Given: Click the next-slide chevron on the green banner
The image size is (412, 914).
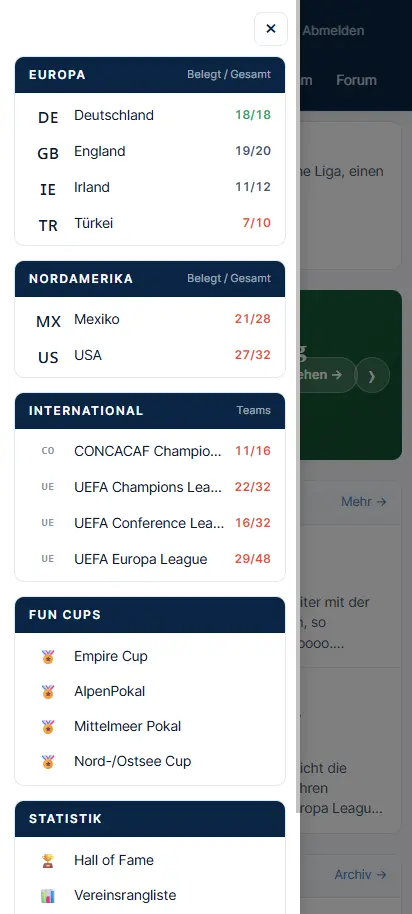Looking at the screenshot, I should pyautogui.click(x=372, y=375).
